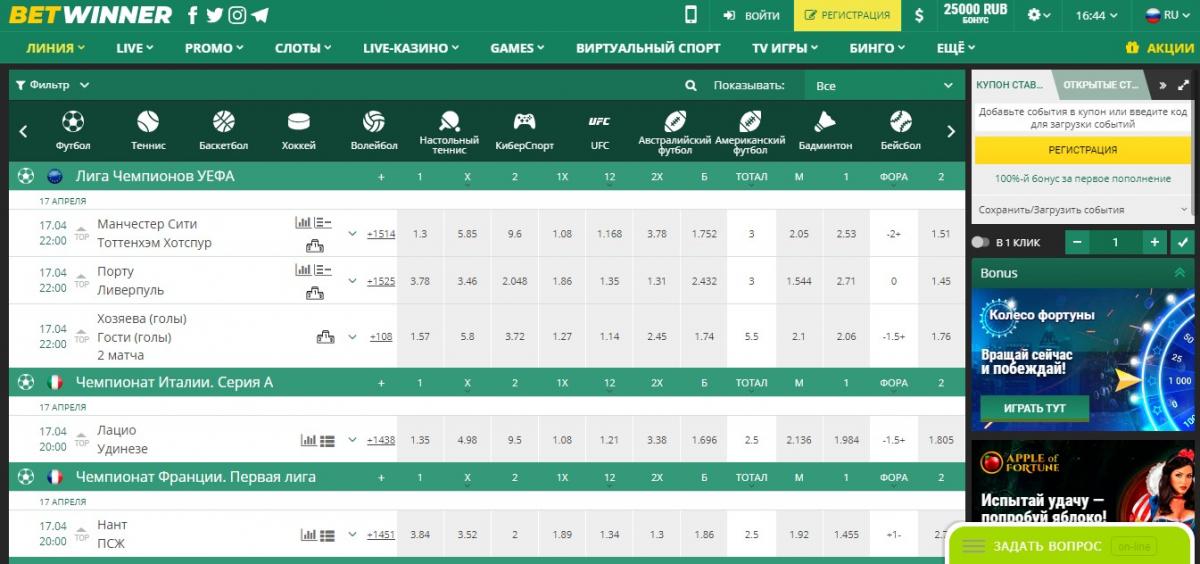This screenshot has width=1200, height=564.
Task: Click the one-click bet amount field
Action: (x=1115, y=242)
